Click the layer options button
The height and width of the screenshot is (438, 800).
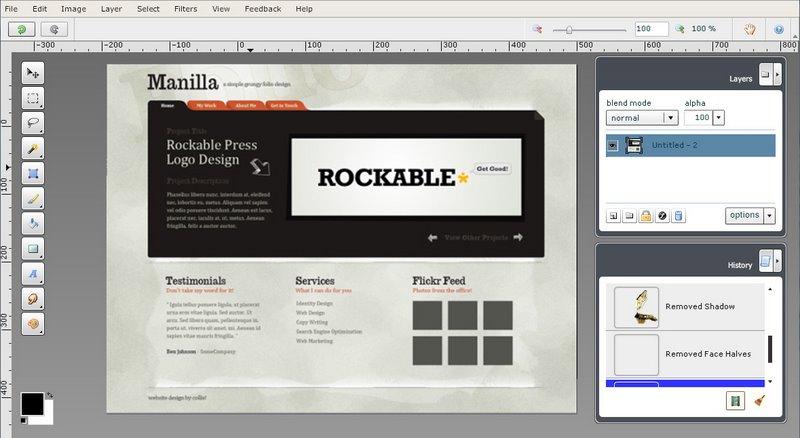[744, 215]
